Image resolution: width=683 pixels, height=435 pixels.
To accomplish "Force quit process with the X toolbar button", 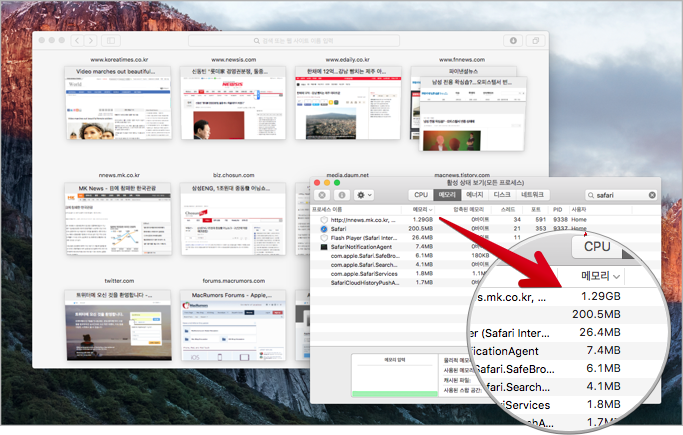I will coord(322,195).
